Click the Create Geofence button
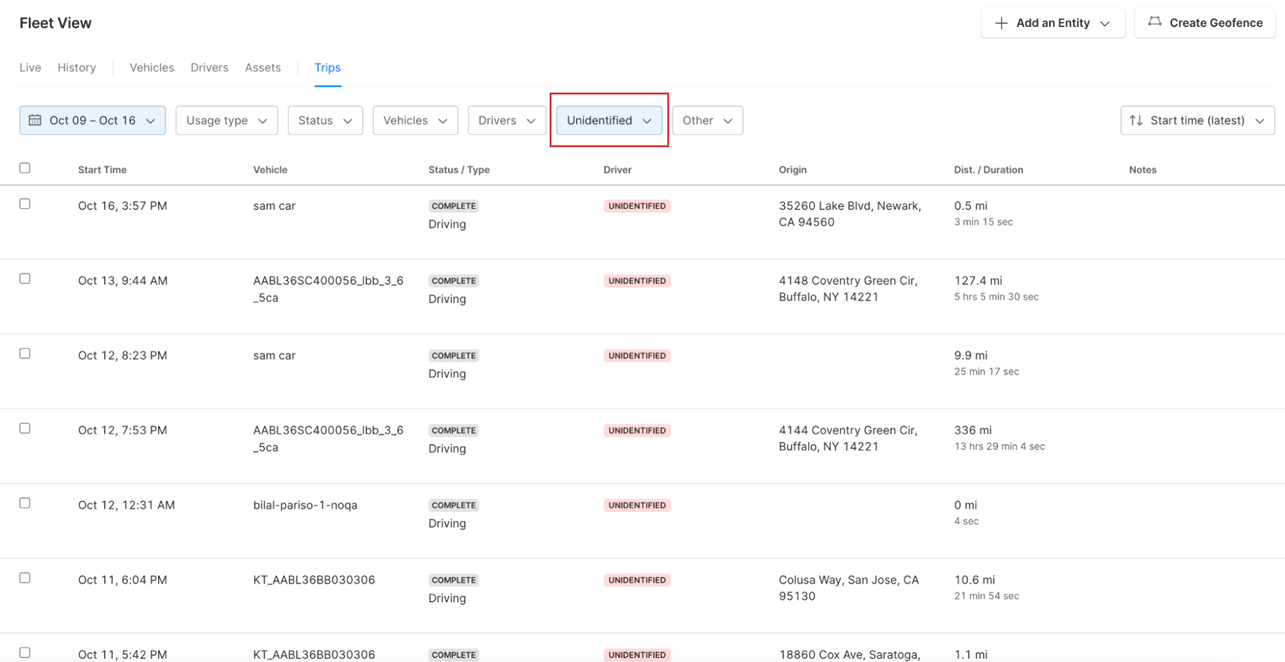1285x662 pixels. pos(1204,23)
